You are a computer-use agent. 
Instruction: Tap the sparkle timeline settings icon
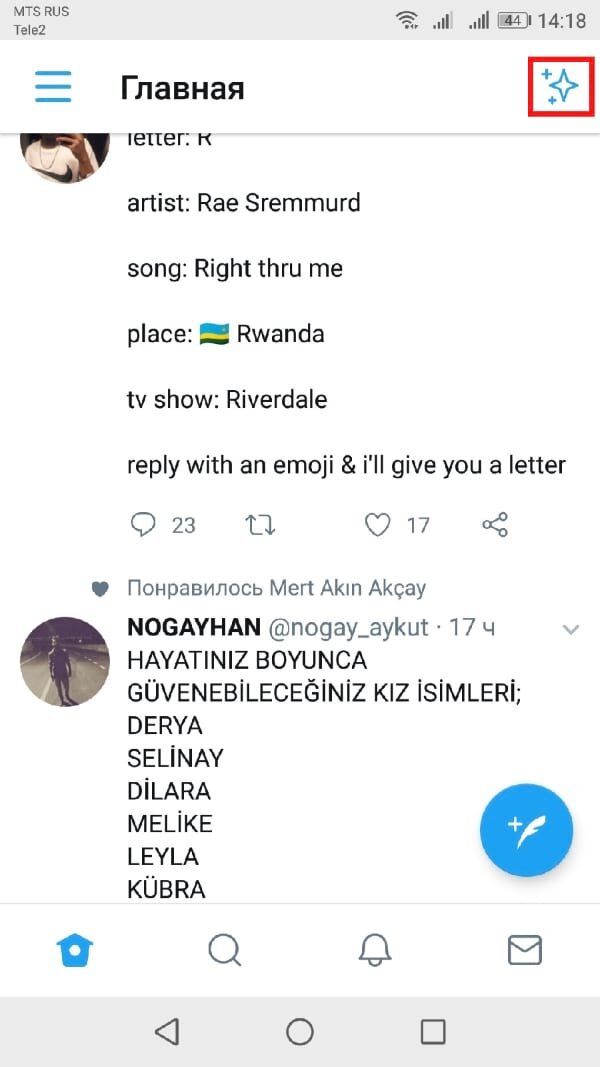pyautogui.click(x=560, y=87)
